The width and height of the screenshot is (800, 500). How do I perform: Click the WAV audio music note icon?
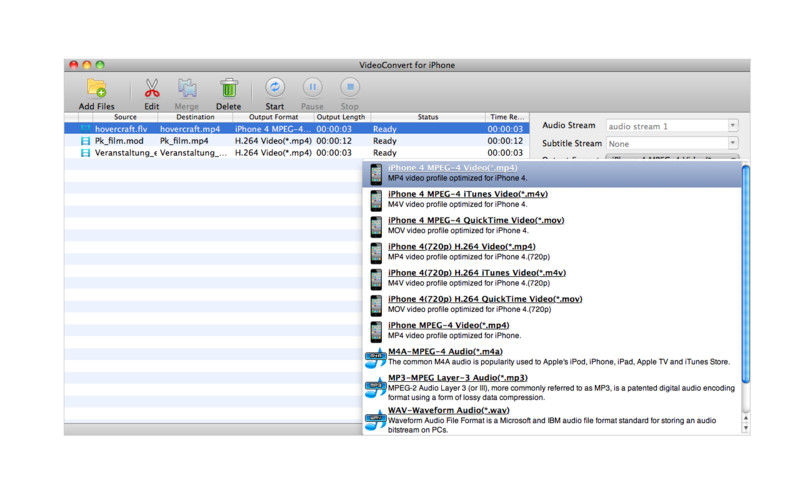[375, 420]
